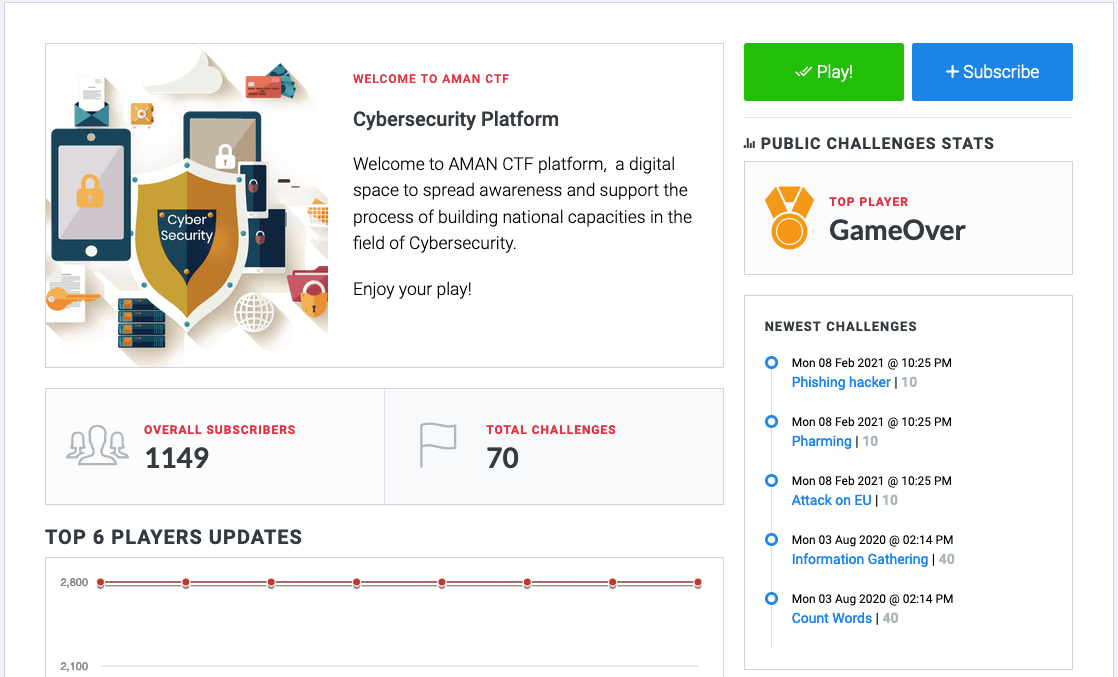Click the timeline circle next to Phishing hacker
This screenshot has width=1118, height=677.
(771, 362)
